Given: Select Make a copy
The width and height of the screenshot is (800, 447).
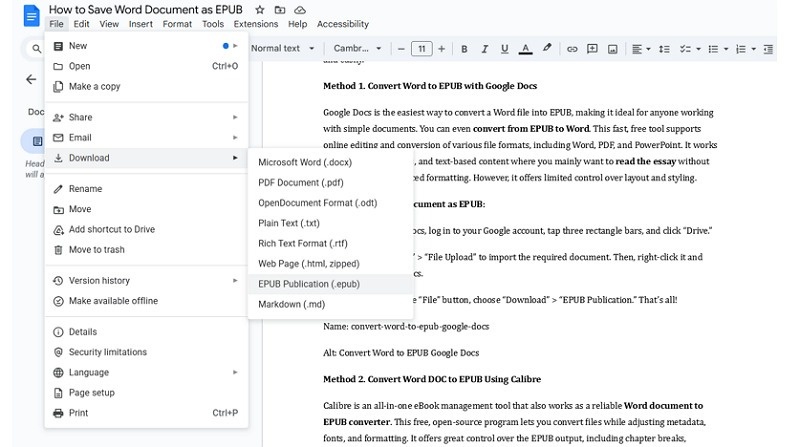Looking at the screenshot, I should pyautogui.click(x=146, y=87).
